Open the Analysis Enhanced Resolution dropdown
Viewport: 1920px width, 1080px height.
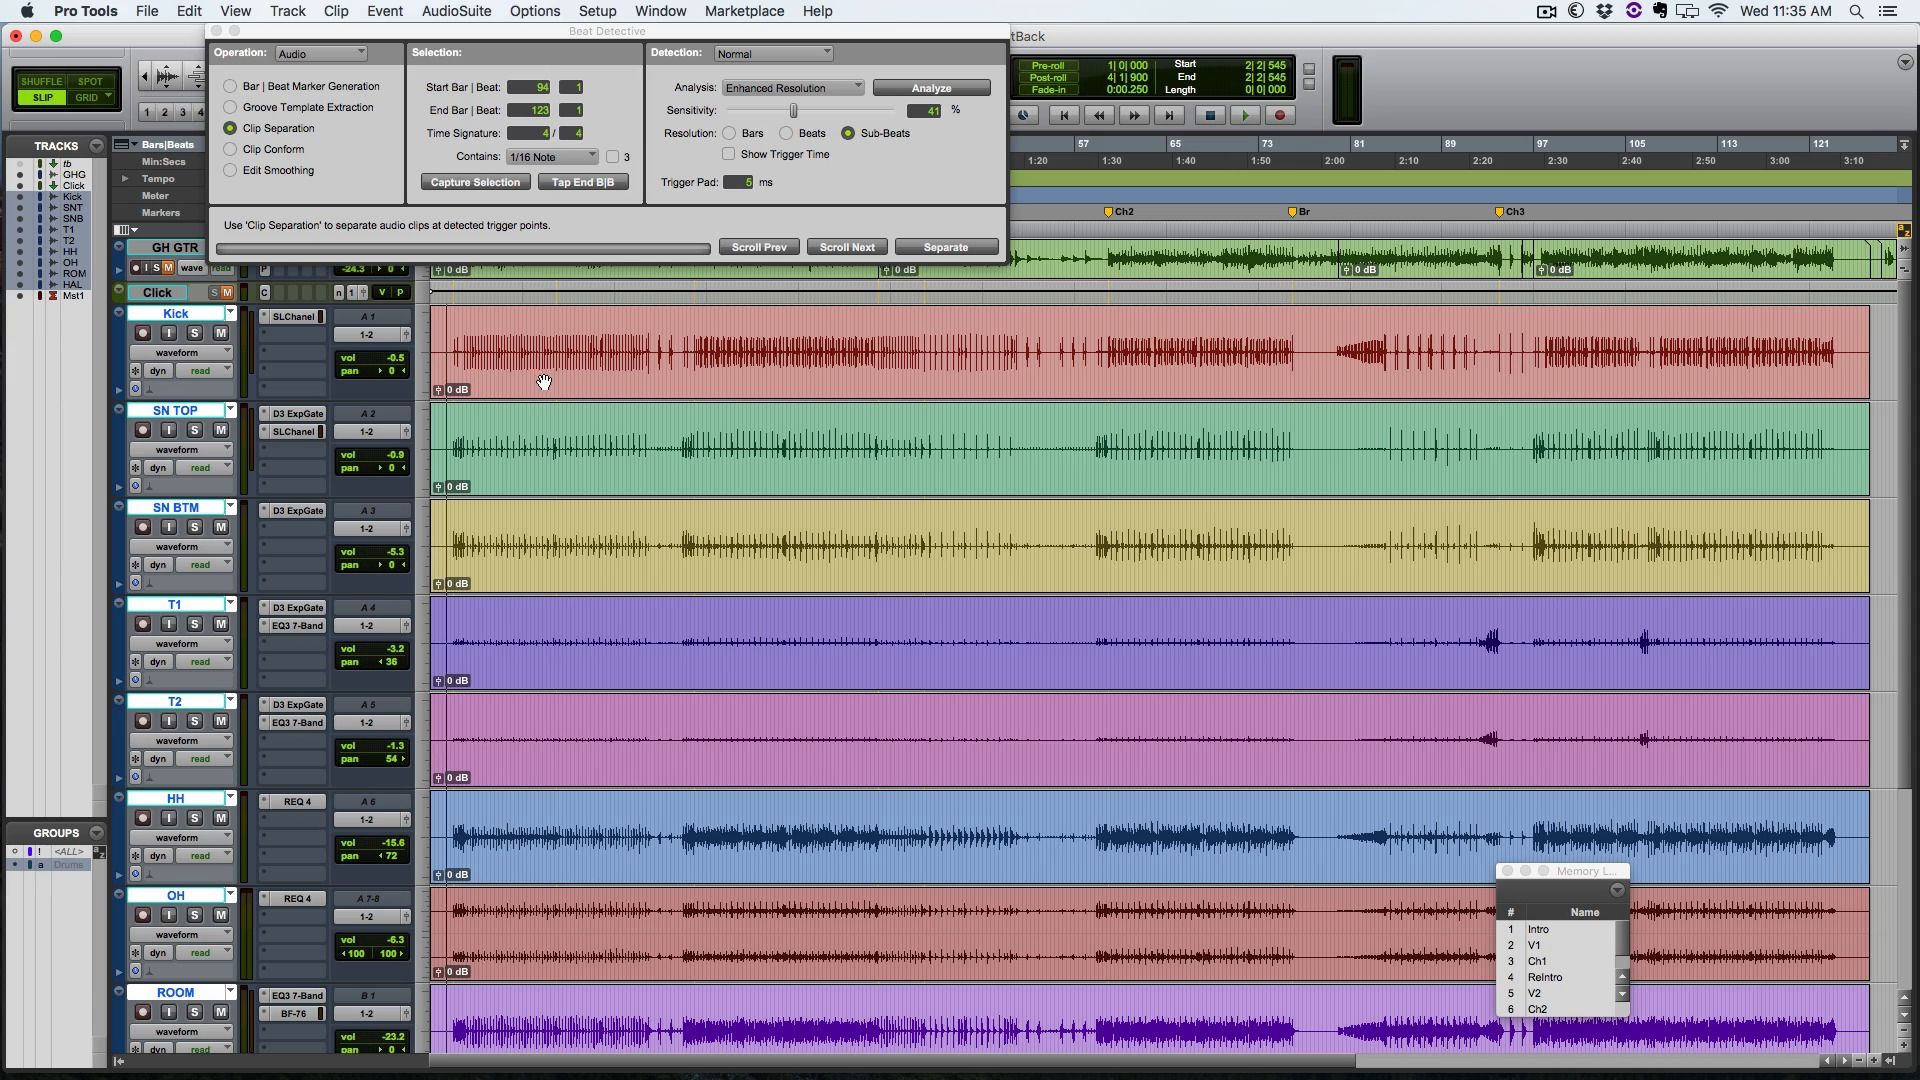coord(793,88)
